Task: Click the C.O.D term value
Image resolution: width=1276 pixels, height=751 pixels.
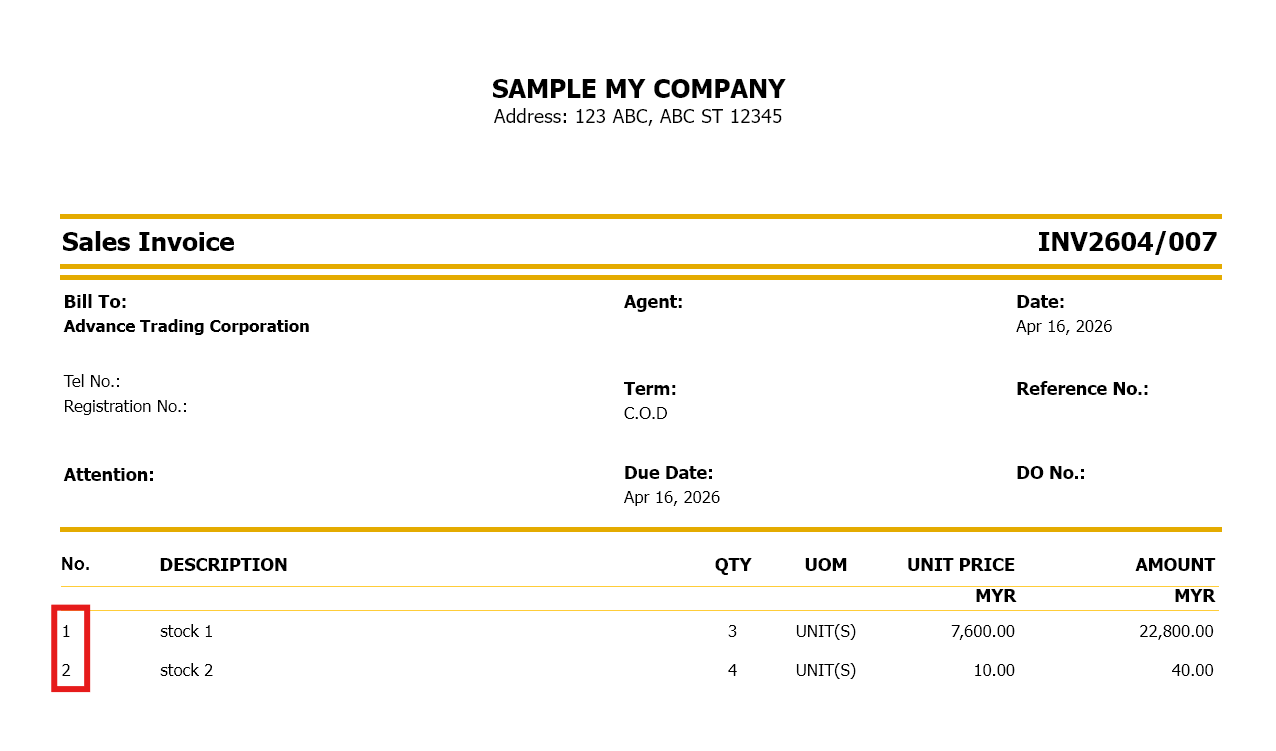Action: 645,413
